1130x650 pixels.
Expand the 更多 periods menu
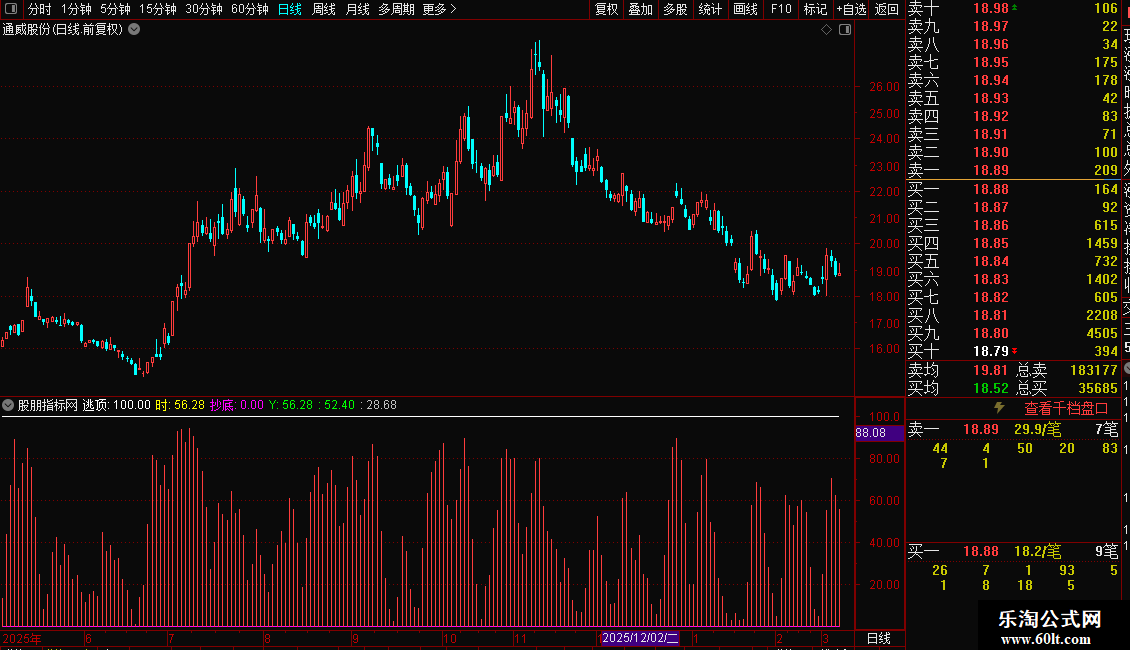pyautogui.click(x=440, y=9)
